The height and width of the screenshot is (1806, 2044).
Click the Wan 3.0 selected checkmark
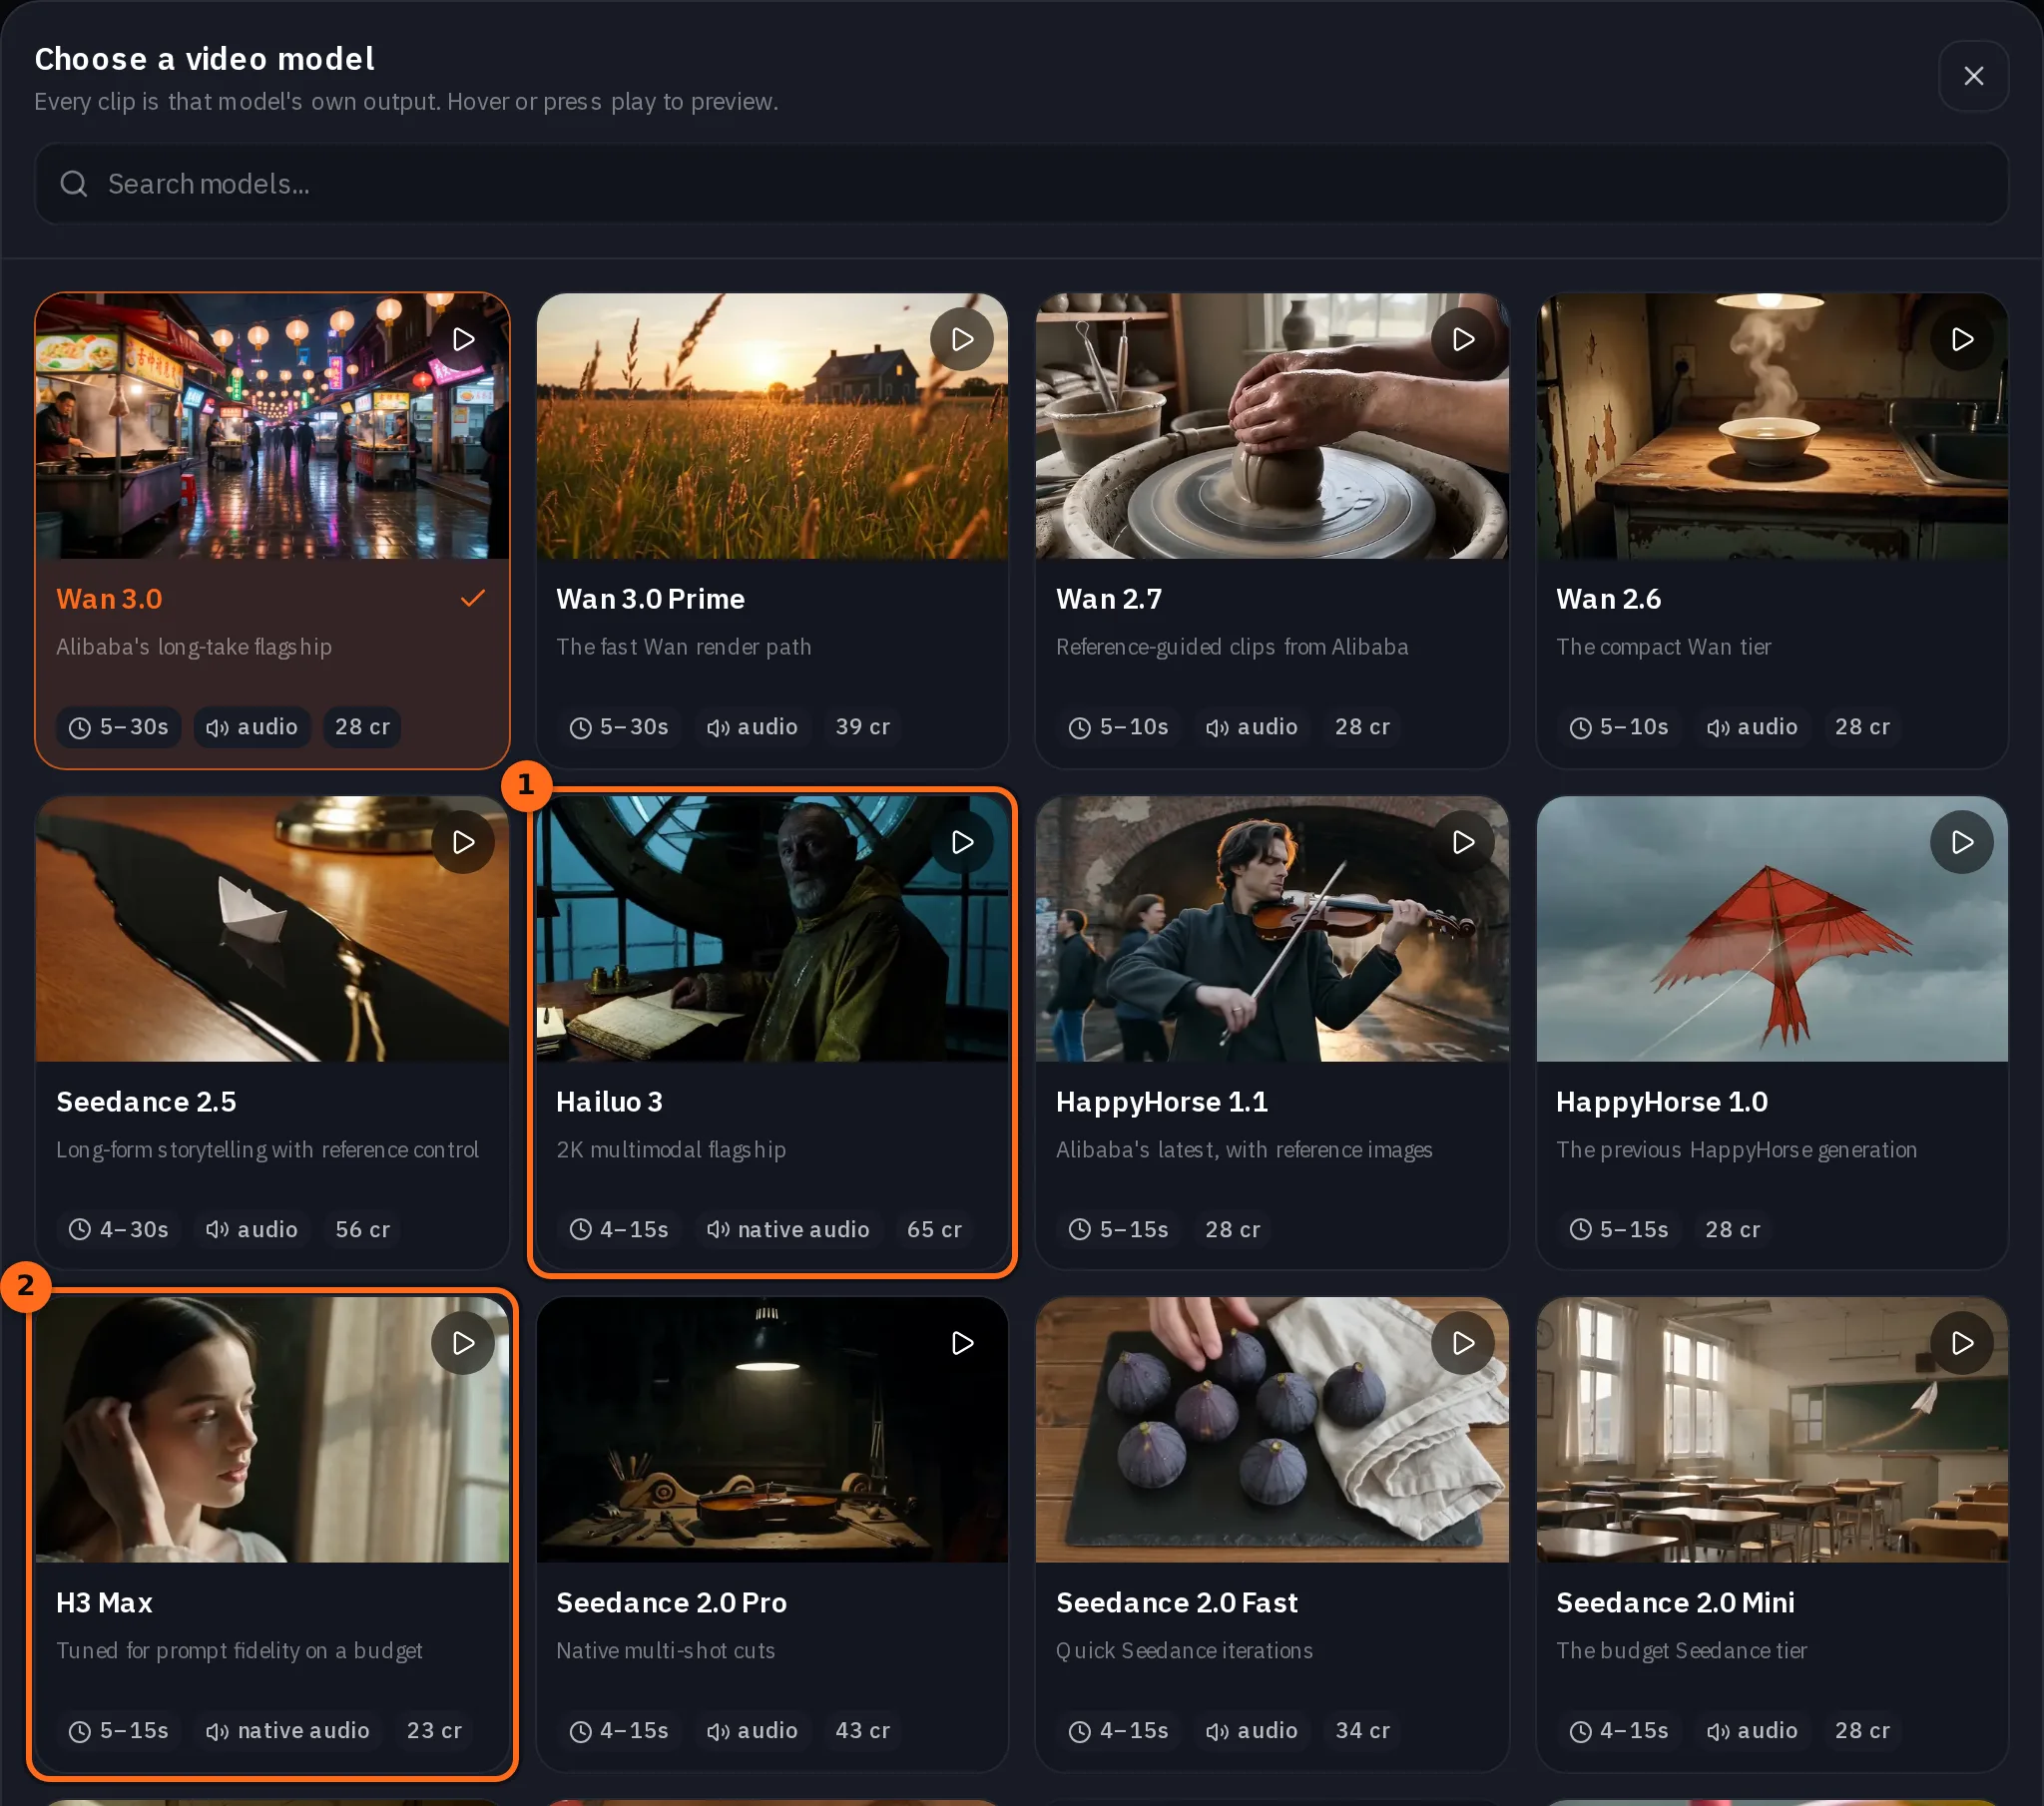tap(473, 599)
